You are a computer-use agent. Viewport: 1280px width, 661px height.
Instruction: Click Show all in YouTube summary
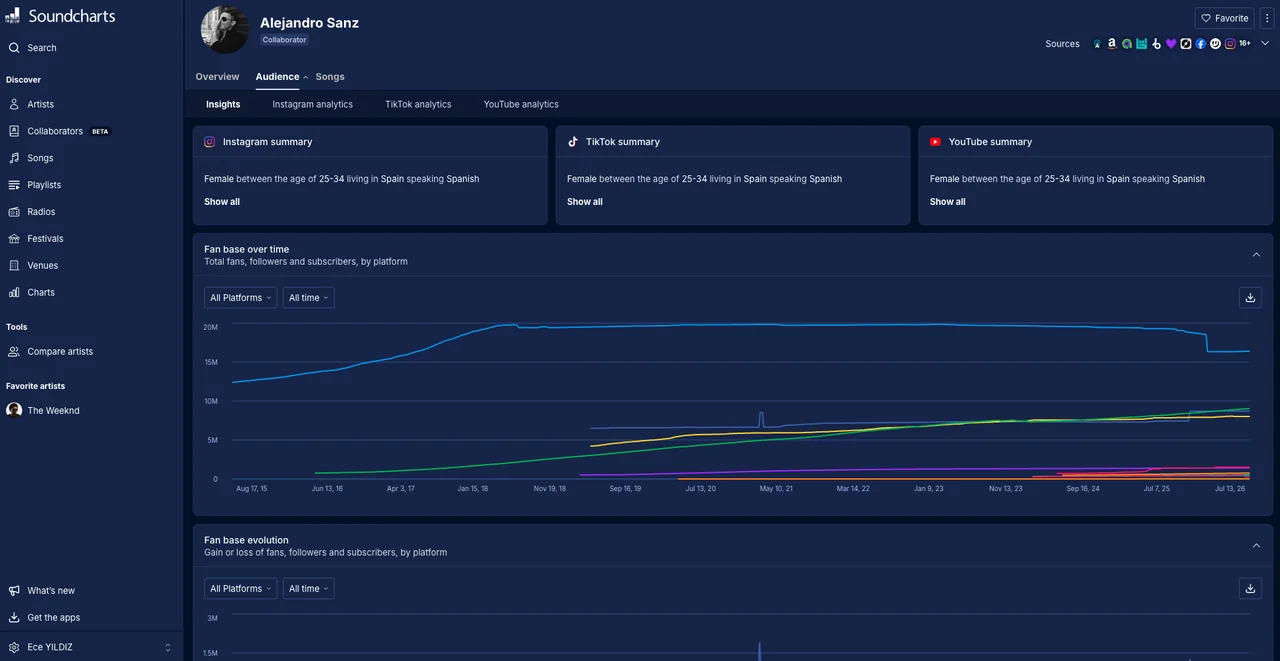(x=948, y=202)
